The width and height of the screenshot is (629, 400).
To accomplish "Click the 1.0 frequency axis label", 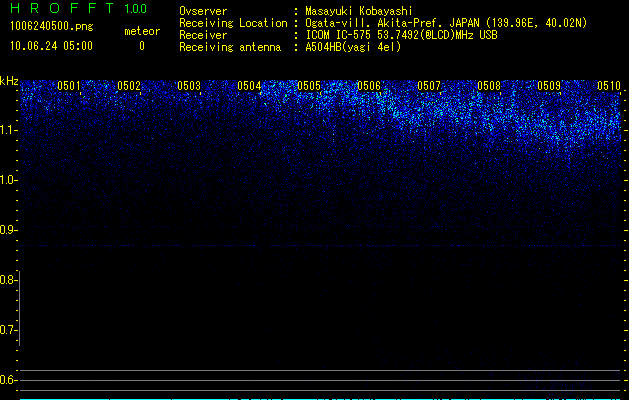I will [8, 180].
